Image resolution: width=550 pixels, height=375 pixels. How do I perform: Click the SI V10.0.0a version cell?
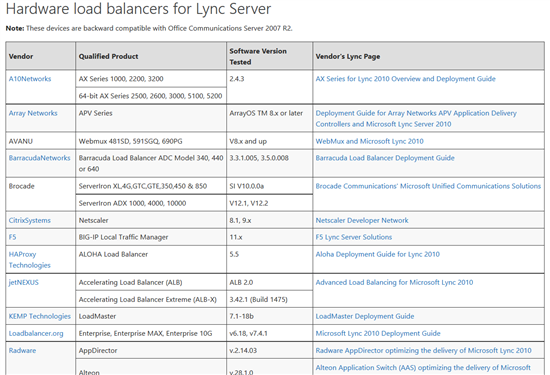pyautogui.click(x=269, y=186)
